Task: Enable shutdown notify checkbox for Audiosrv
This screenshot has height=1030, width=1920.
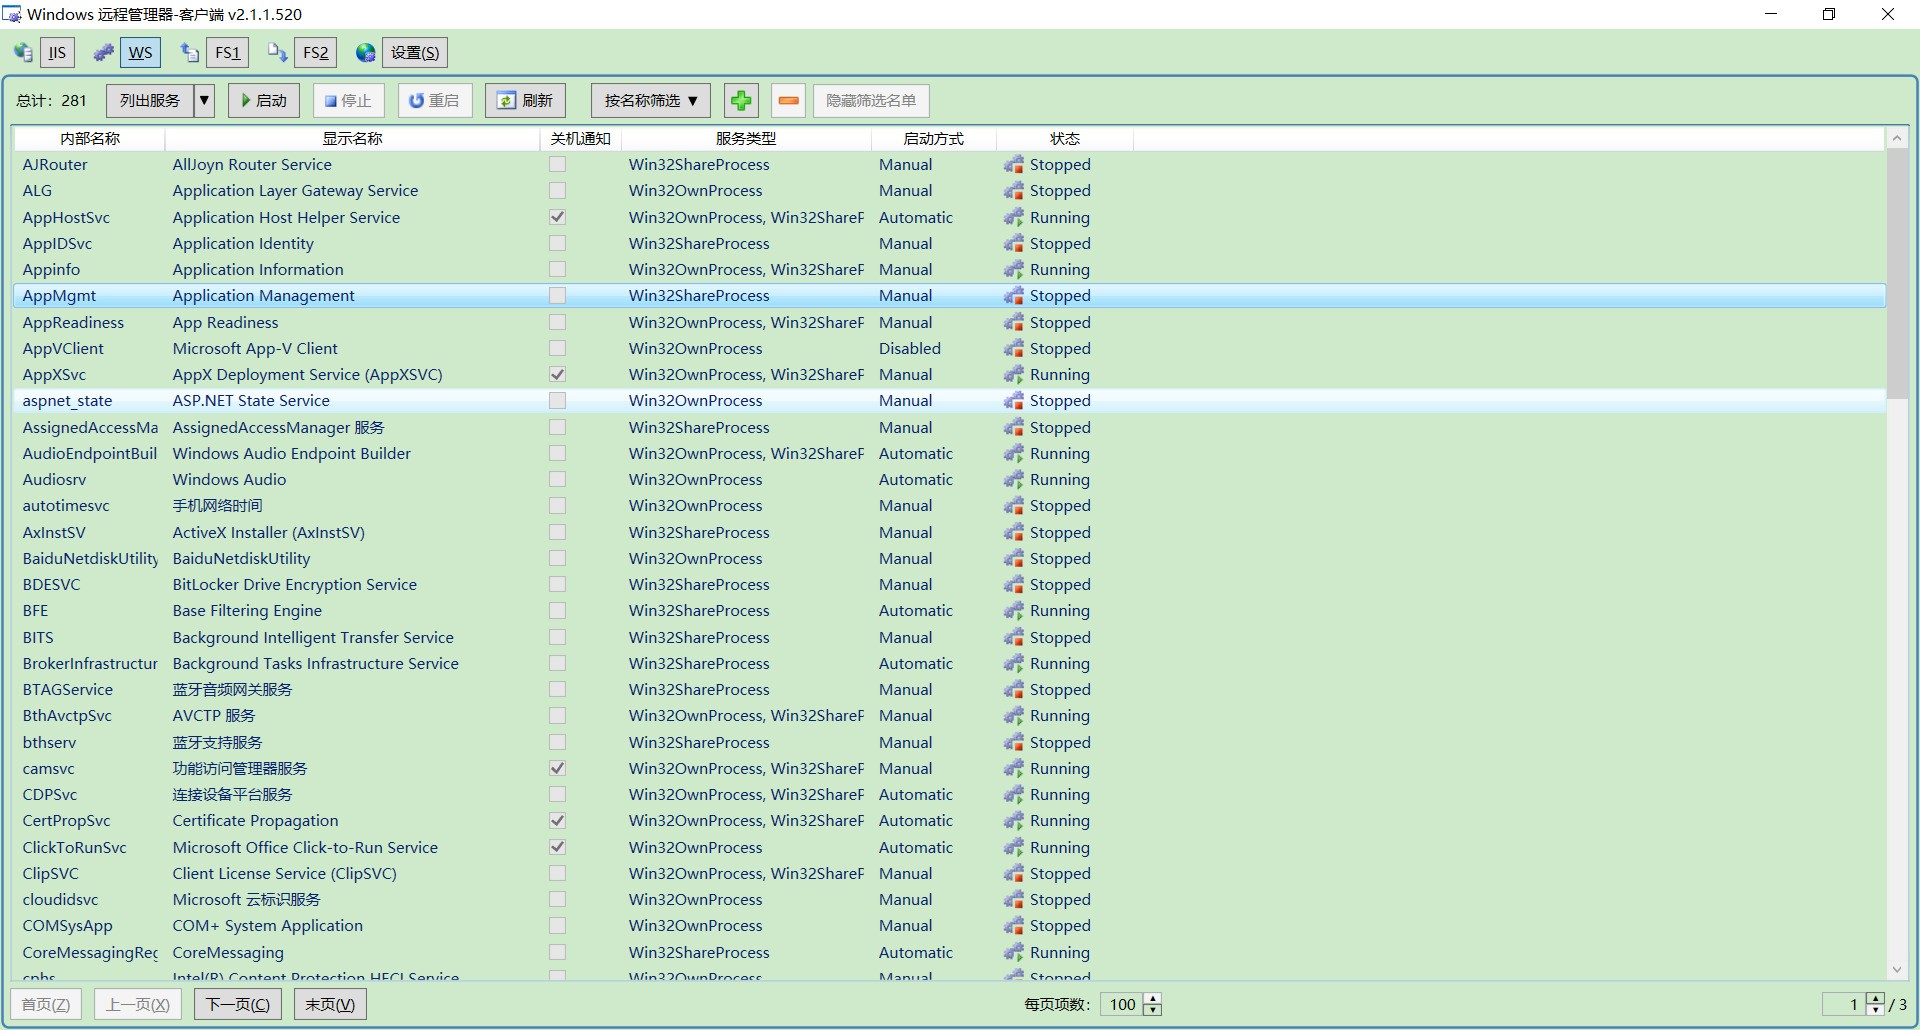Action: [x=557, y=480]
